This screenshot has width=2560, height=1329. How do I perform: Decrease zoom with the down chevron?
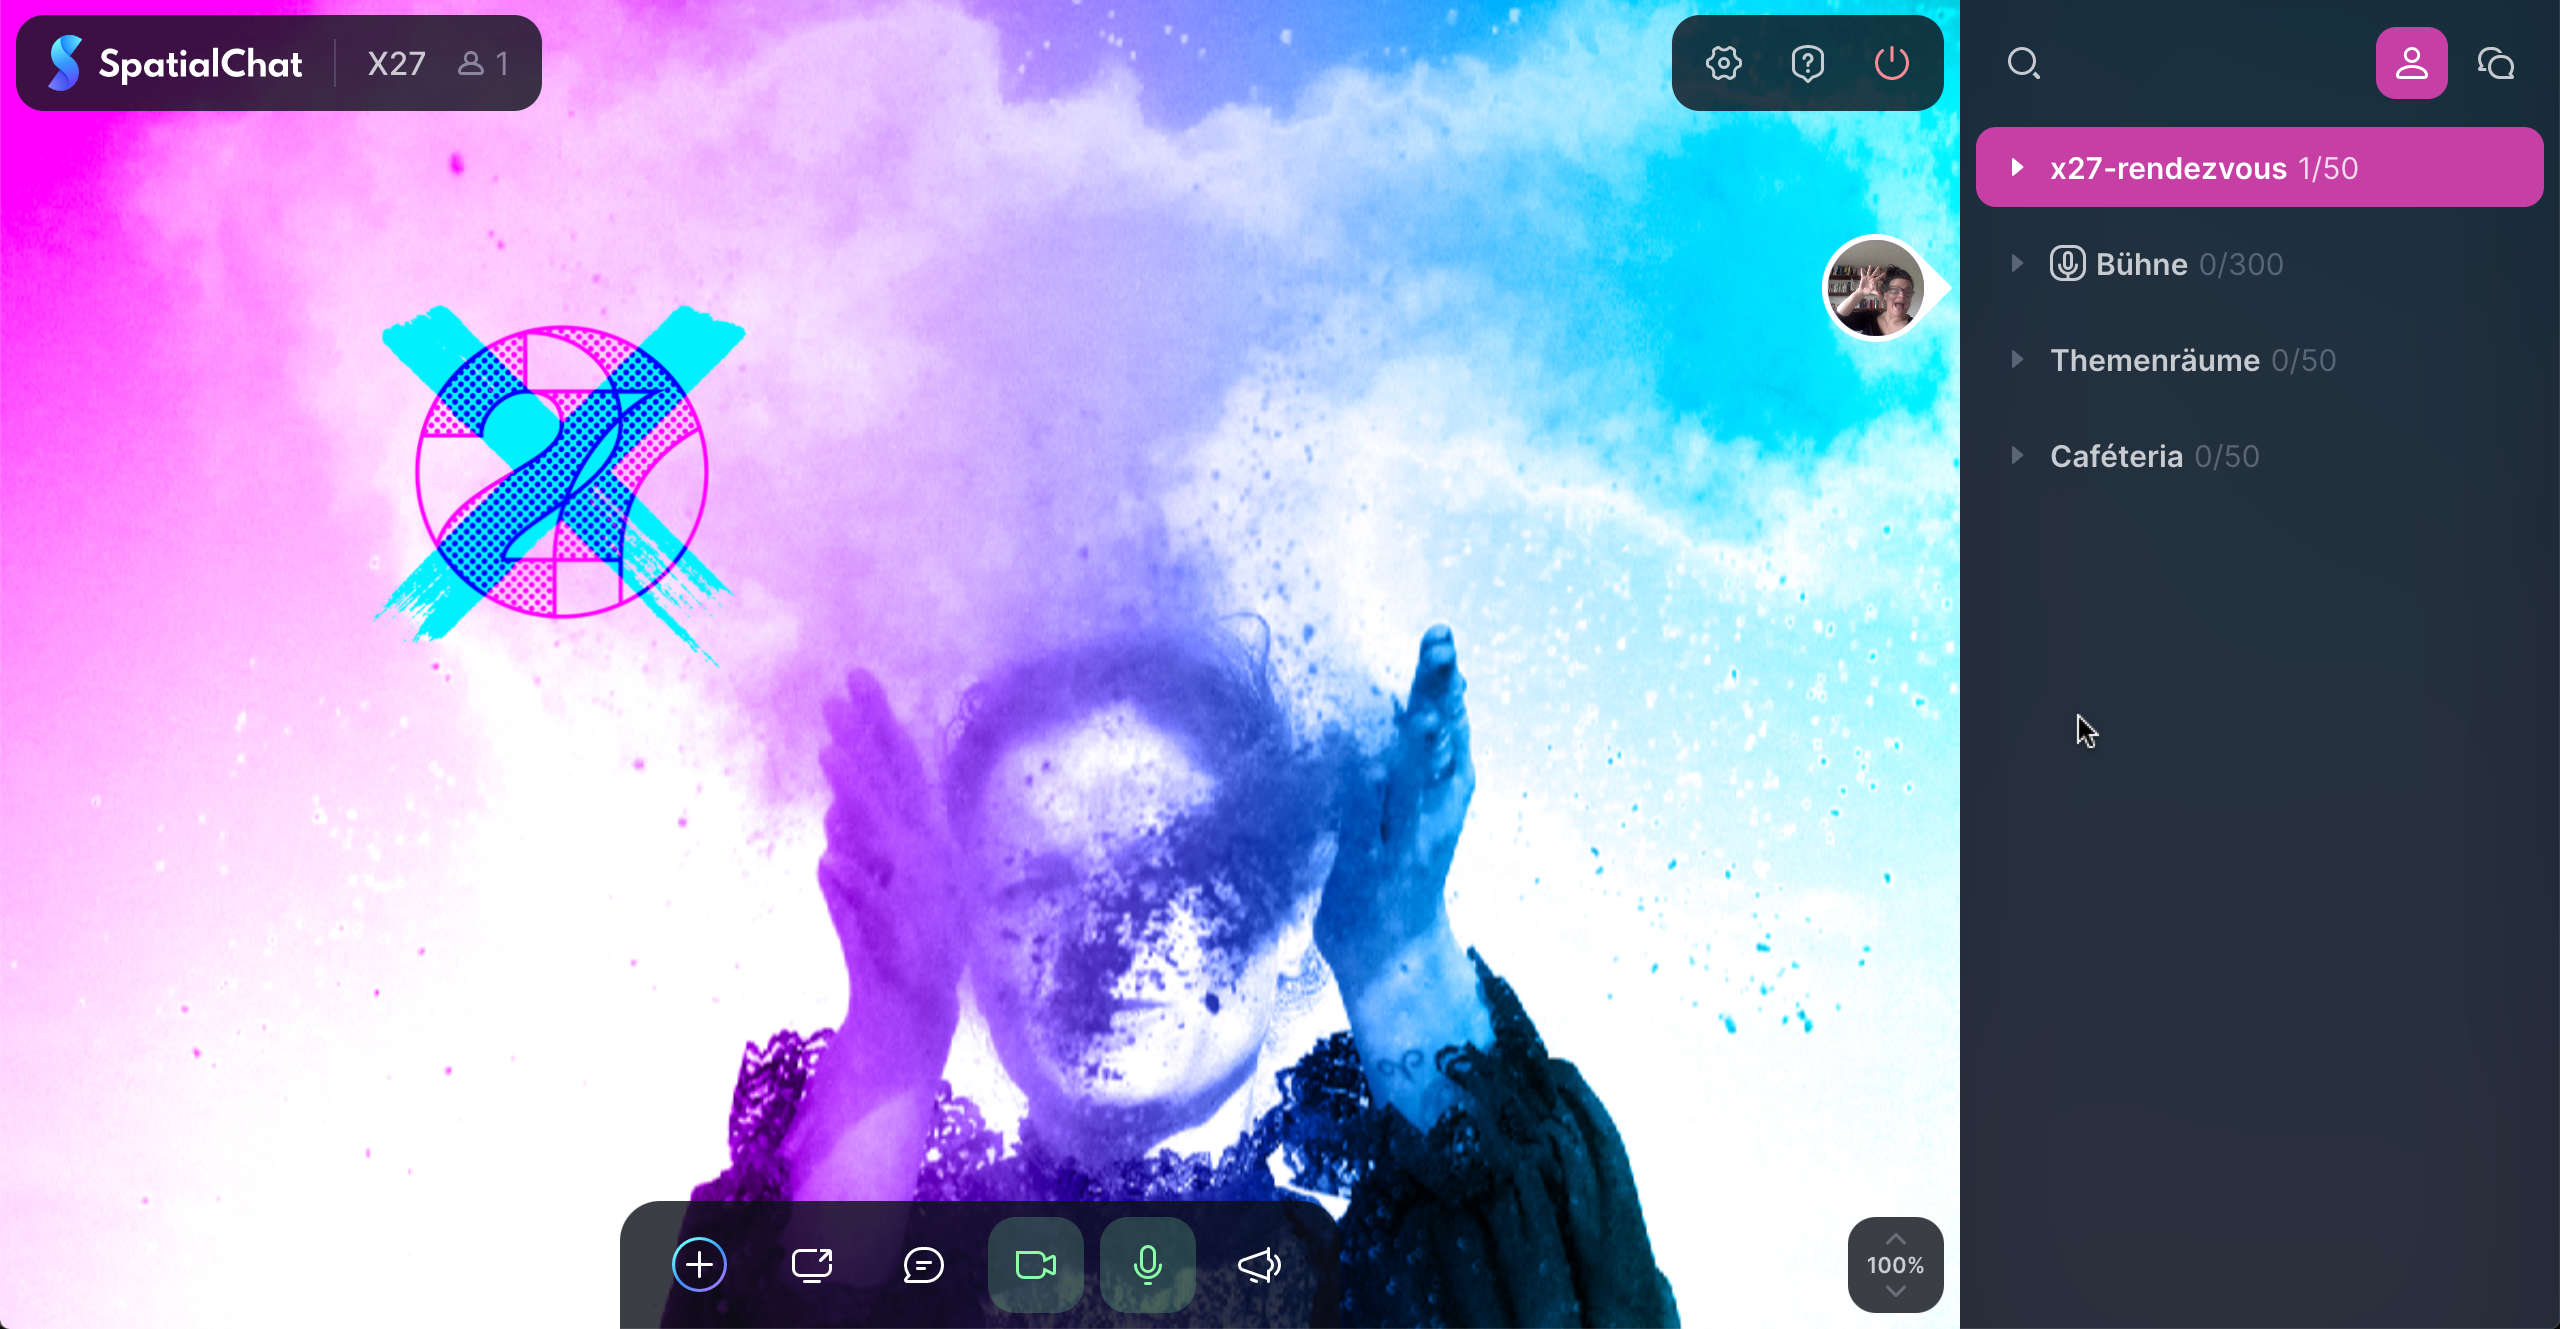click(x=1895, y=1291)
